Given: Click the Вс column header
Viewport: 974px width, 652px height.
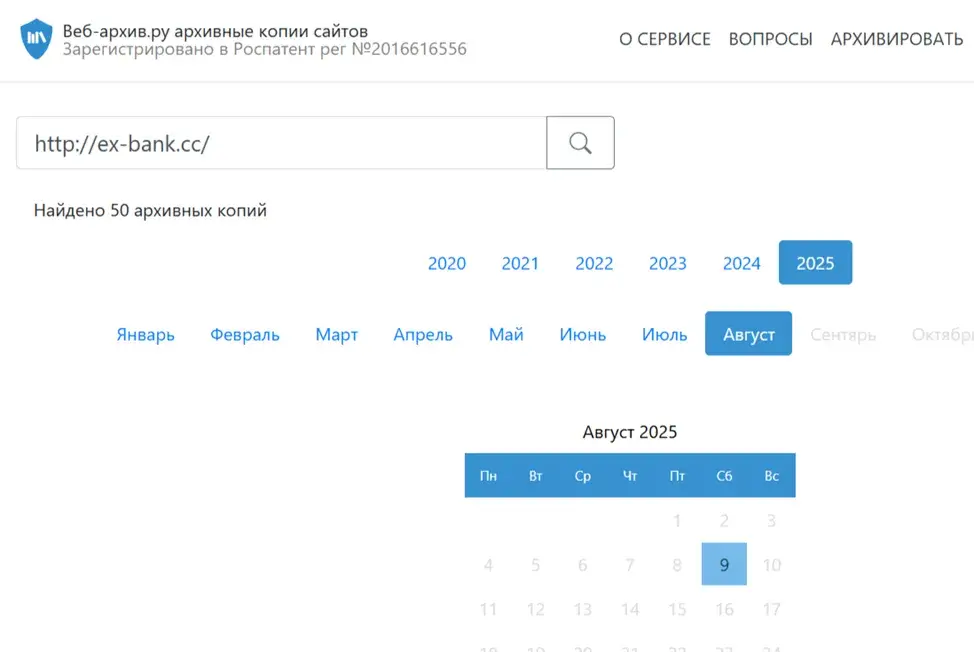Looking at the screenshot, I should coord(771,476).
